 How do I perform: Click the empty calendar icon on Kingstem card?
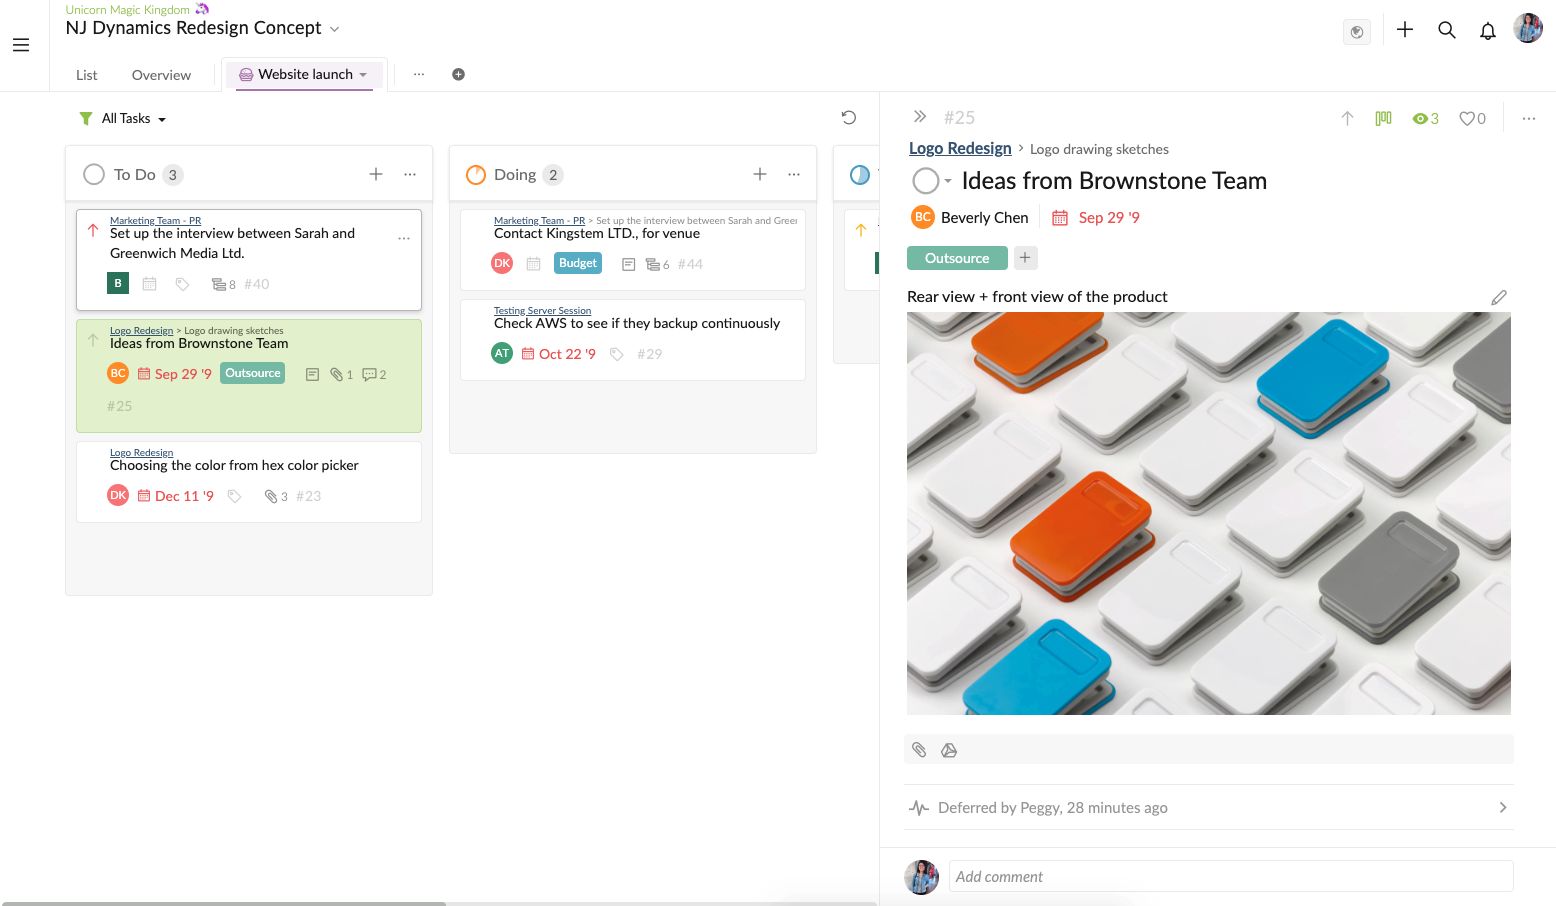tap(534, 264)
